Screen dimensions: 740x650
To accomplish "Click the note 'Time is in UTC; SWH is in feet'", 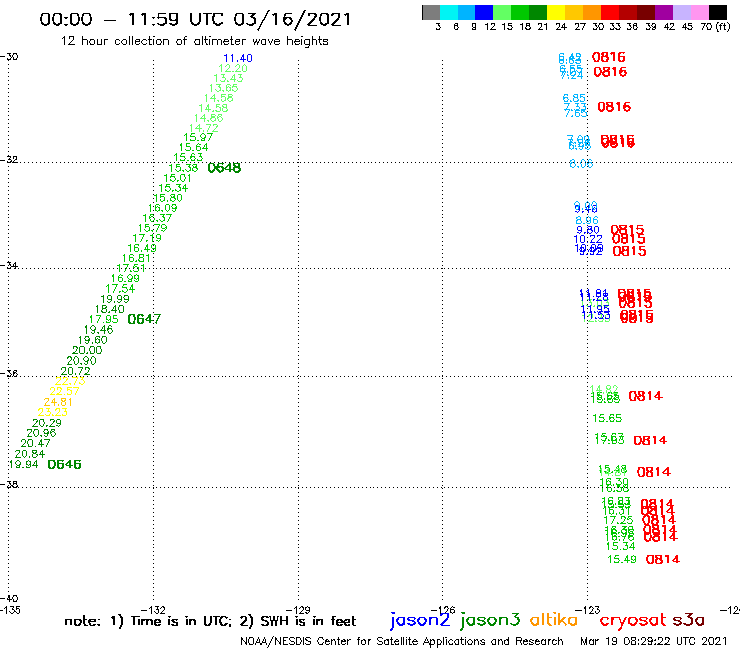I will pyautogui.click(x=210, y=621).
